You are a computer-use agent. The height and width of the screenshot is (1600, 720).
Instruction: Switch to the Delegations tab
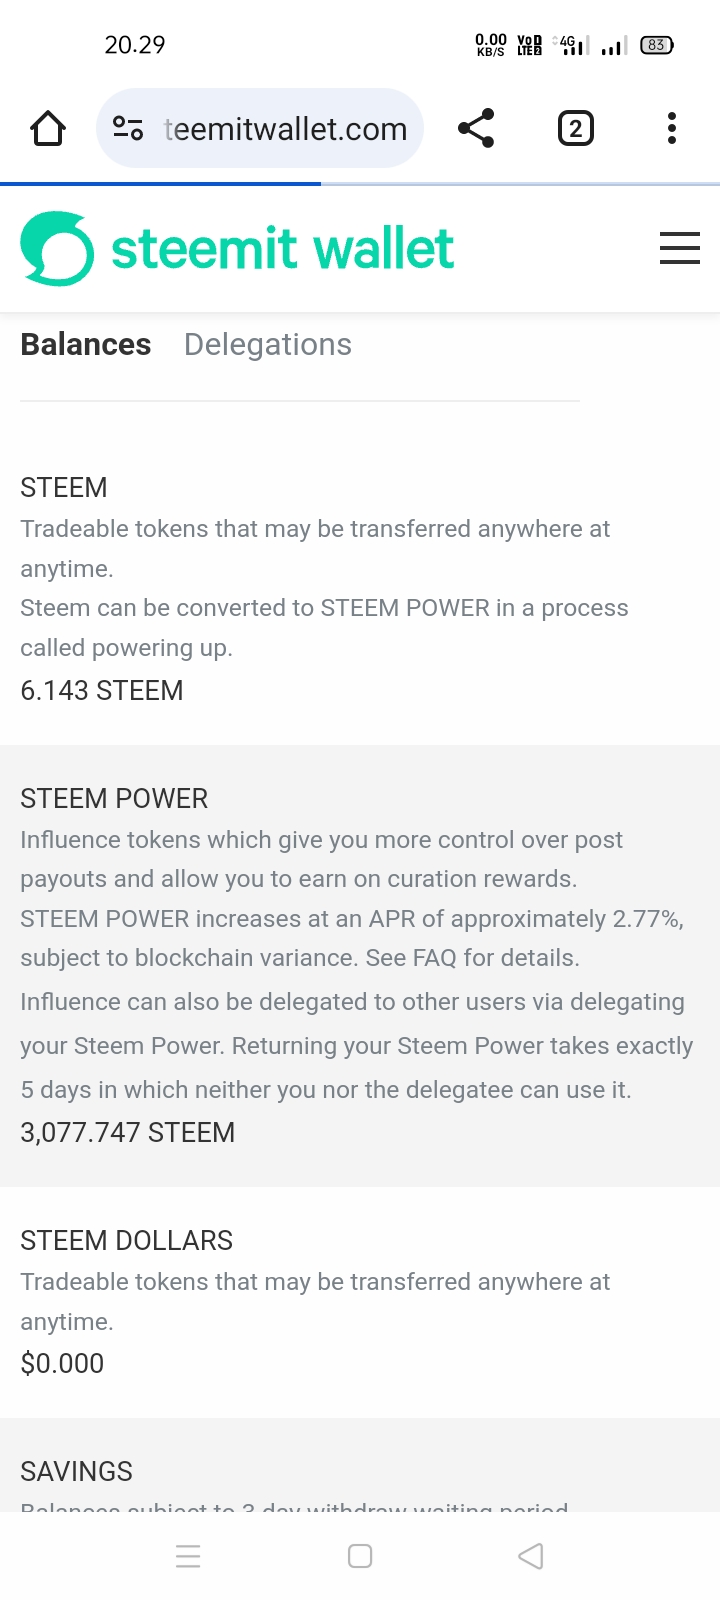(x=267, y=345)
